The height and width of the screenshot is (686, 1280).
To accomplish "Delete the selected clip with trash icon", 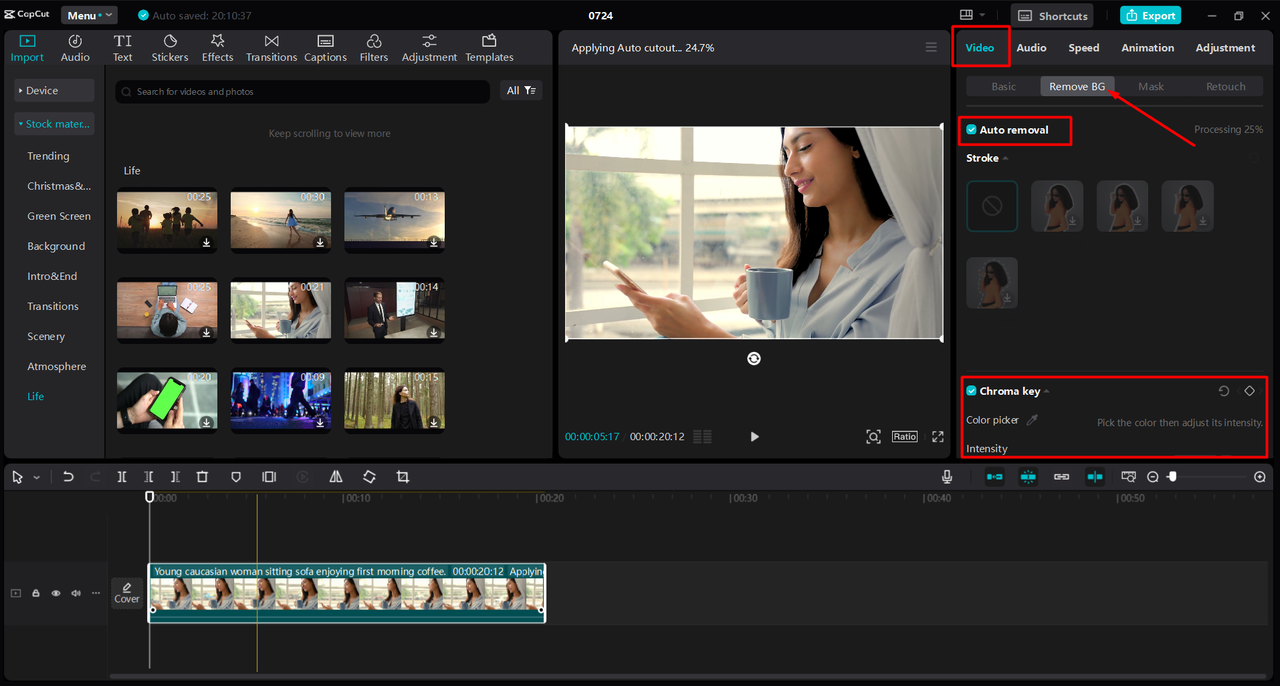I will [202, 477].
